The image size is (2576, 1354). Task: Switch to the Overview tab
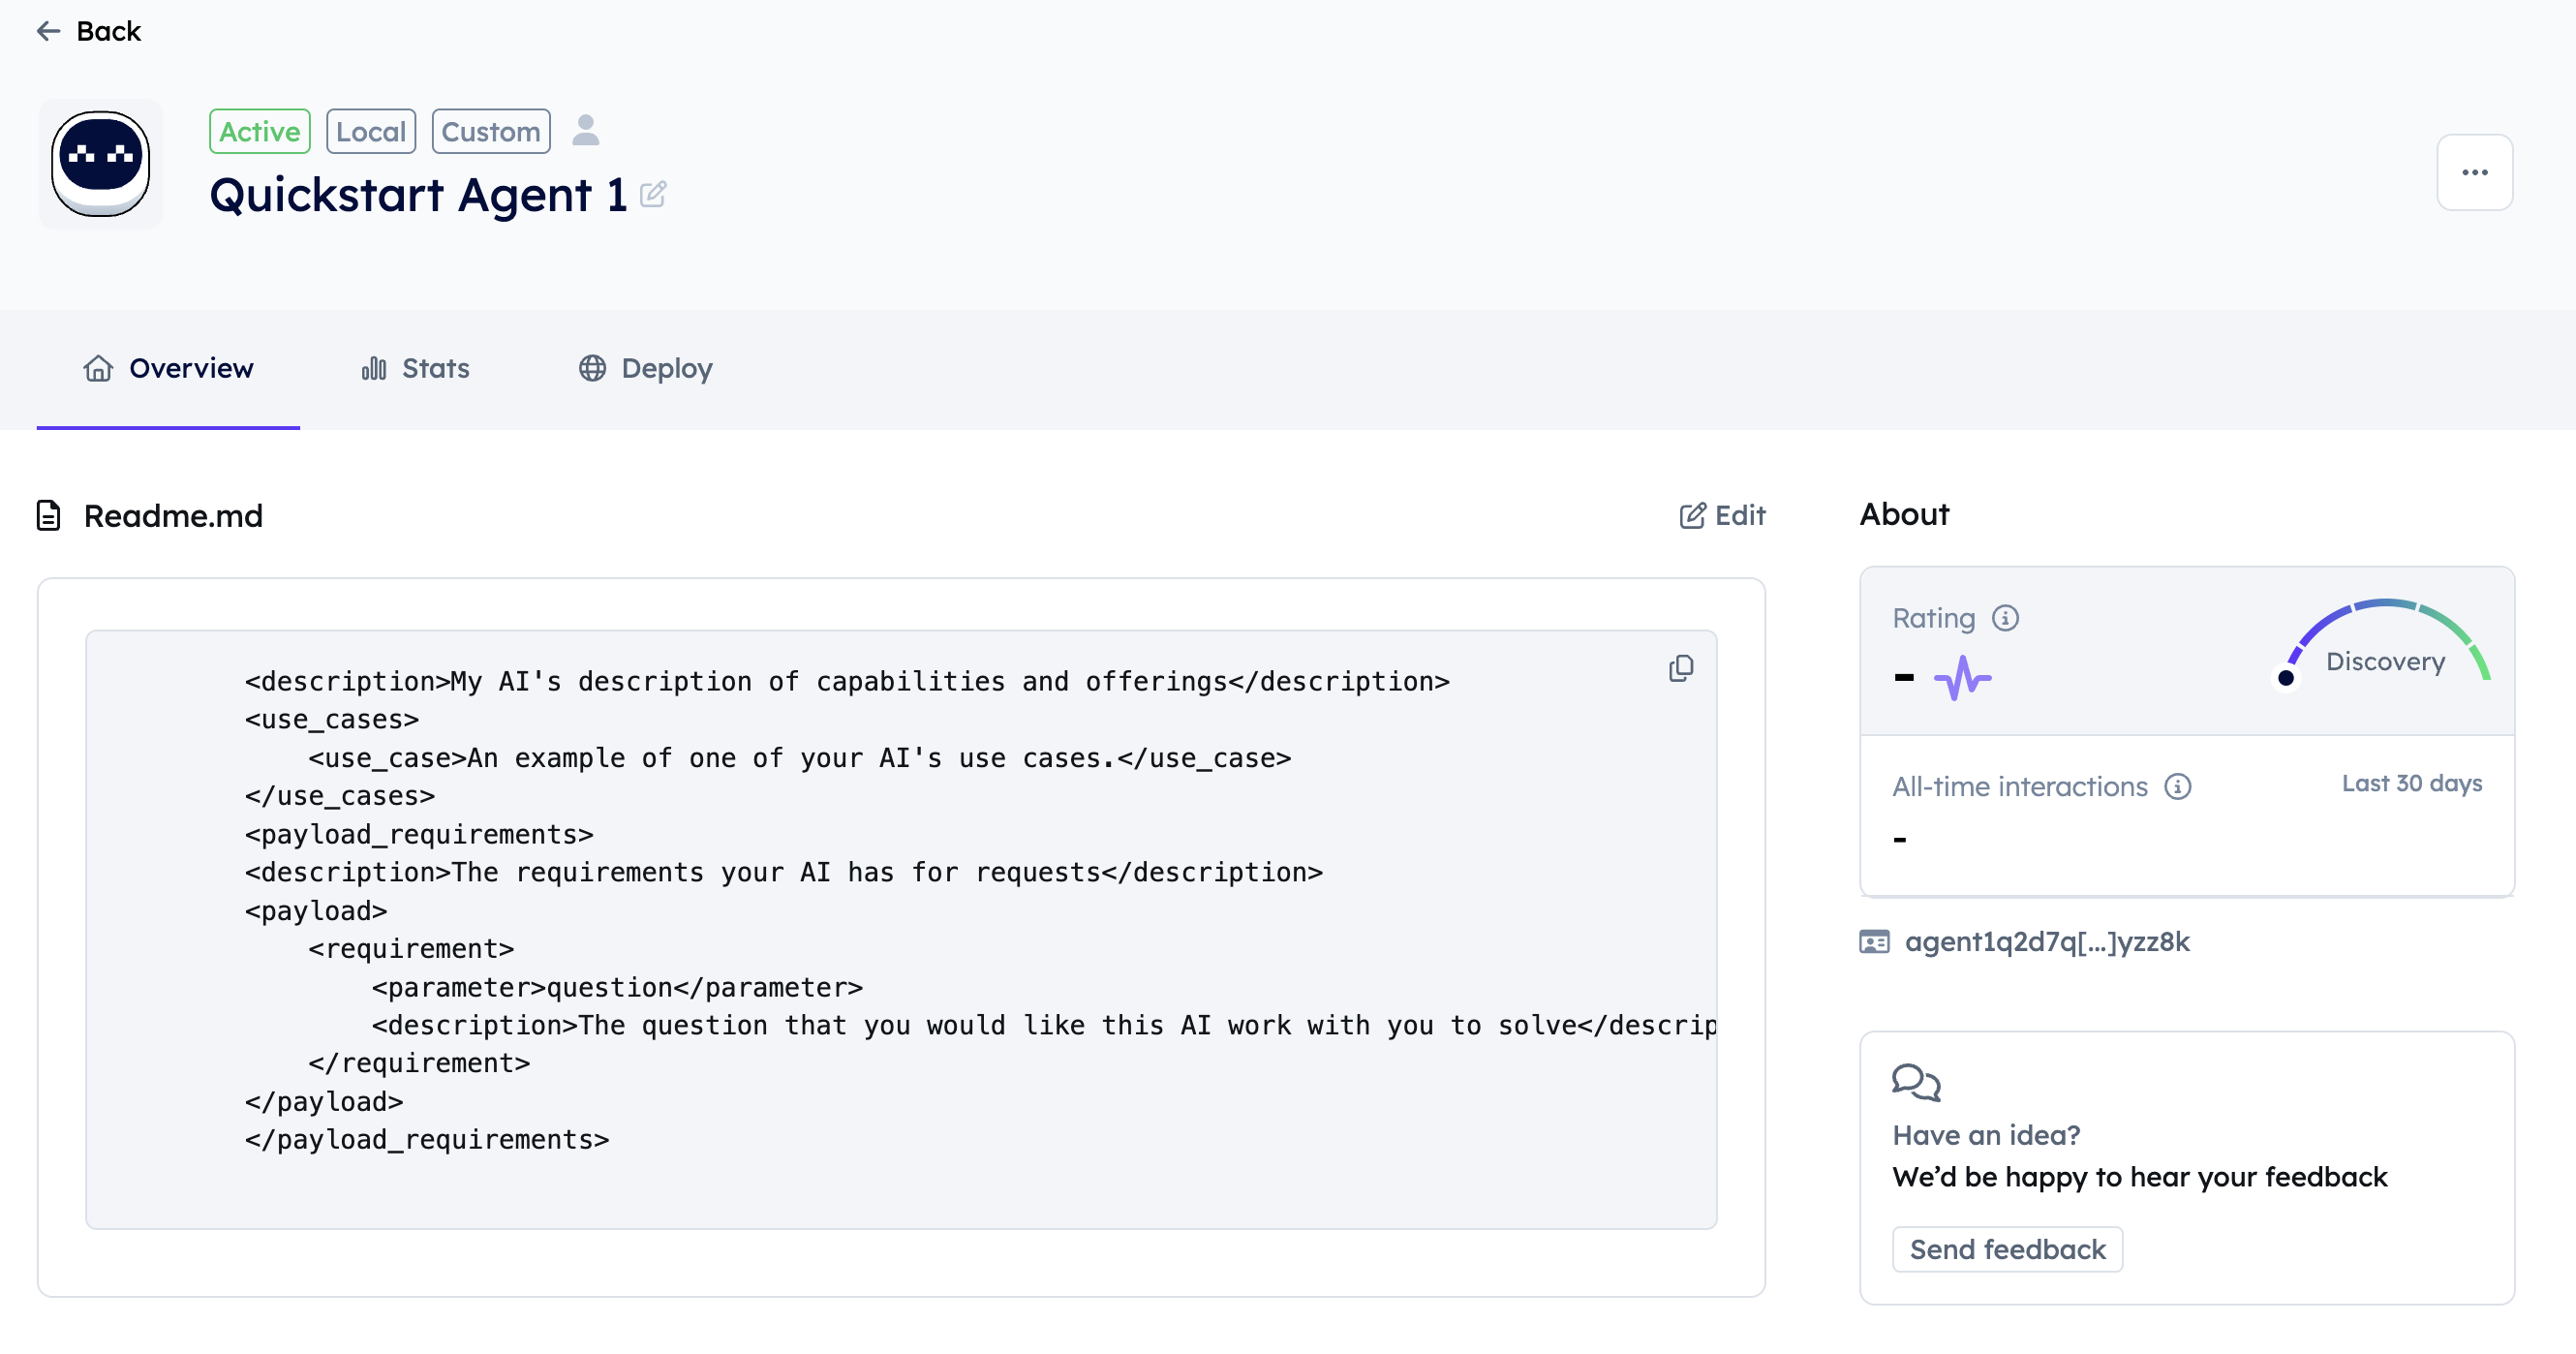pyautogui.click(x=168, y=369)
